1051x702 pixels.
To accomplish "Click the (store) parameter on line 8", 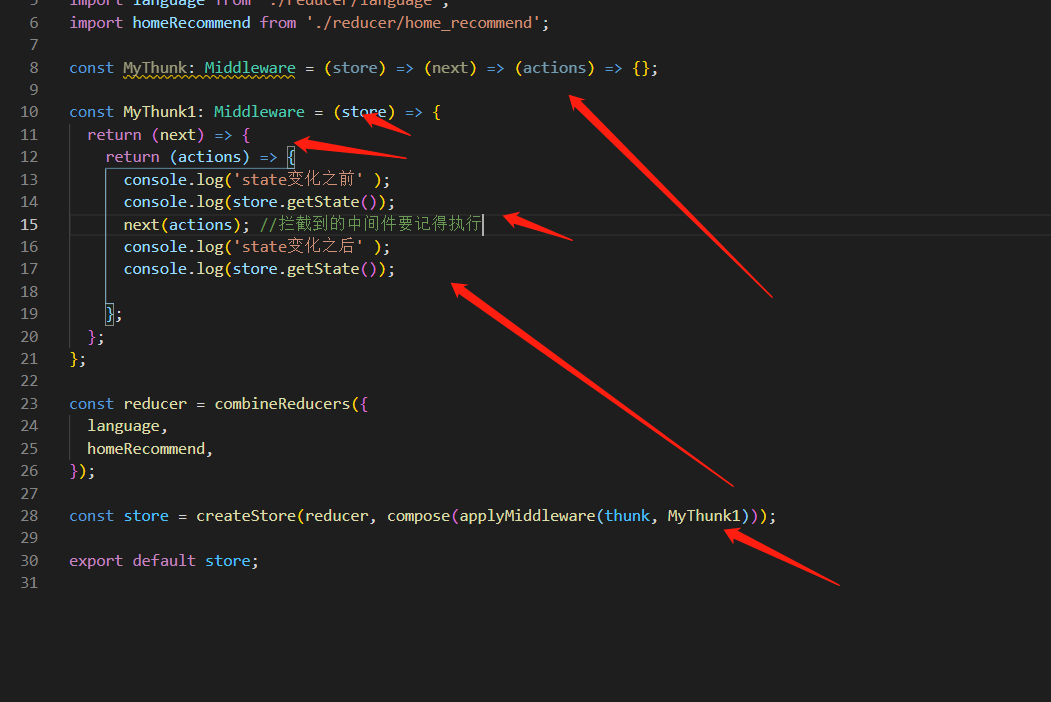I will coord(355,68).
